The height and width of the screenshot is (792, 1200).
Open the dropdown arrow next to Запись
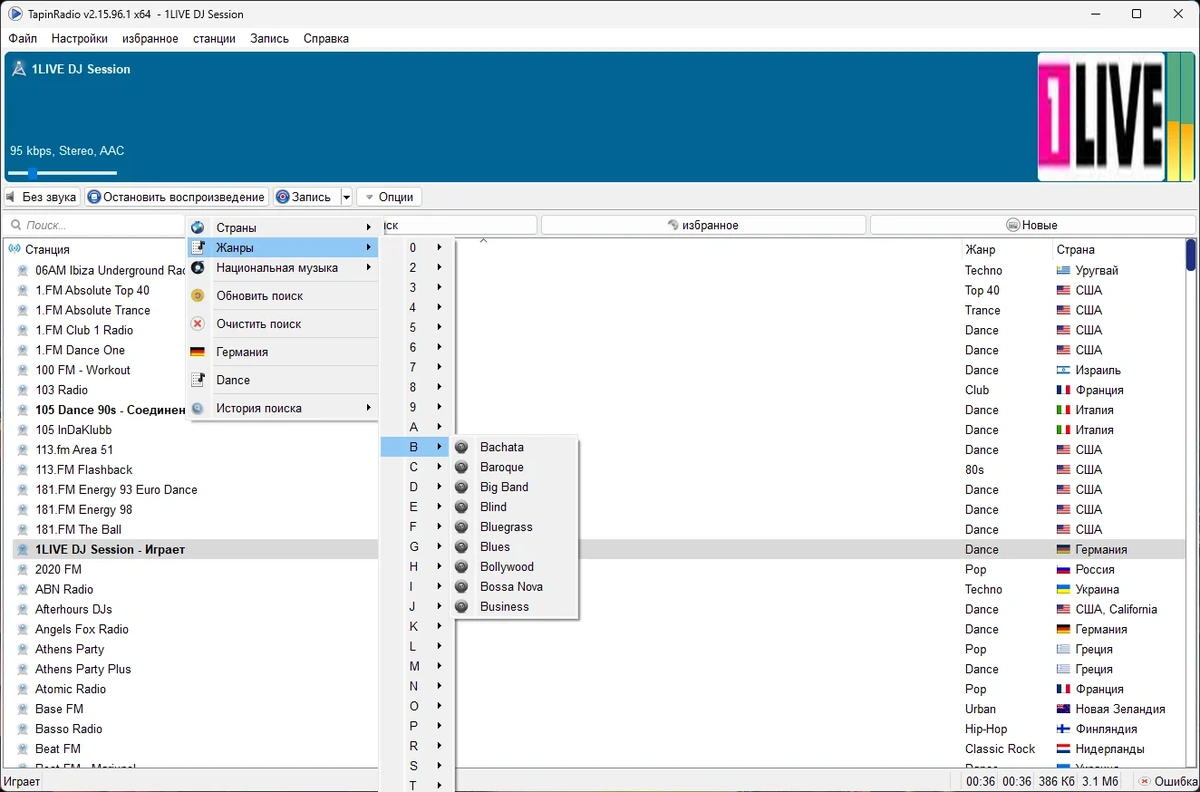[346, 197]
